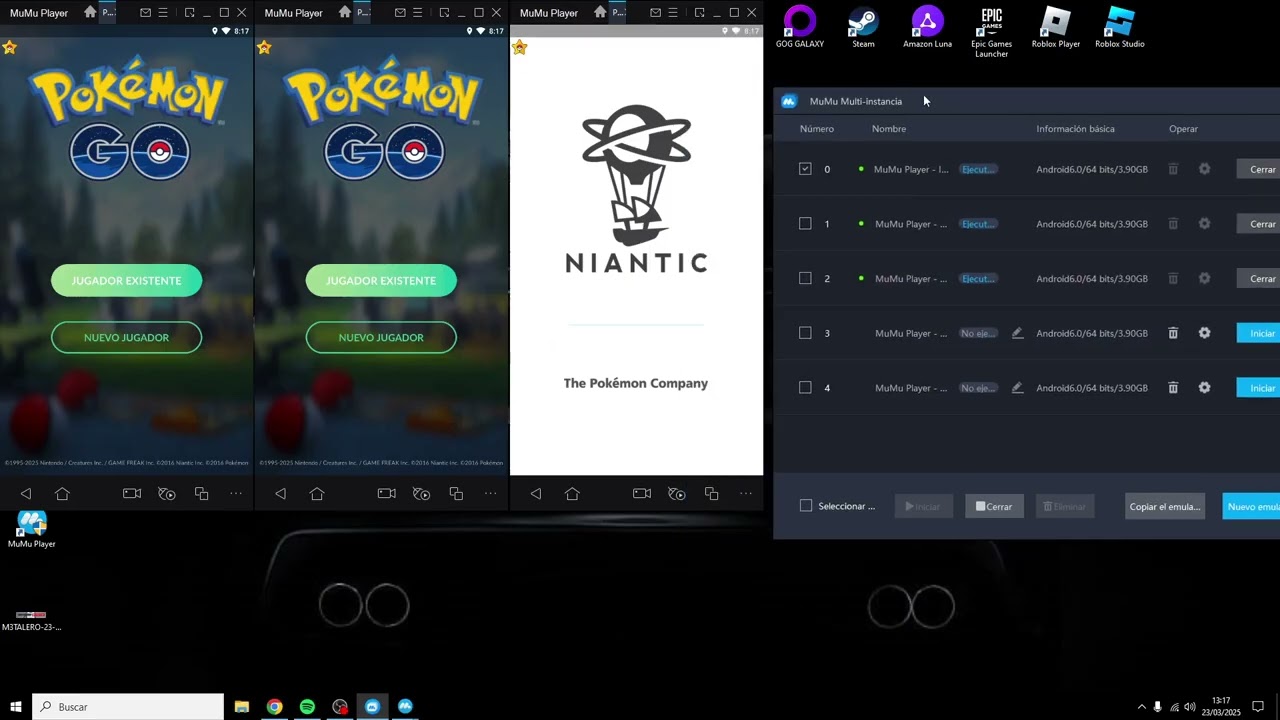Open GOG GALAXY desktop shortcut
Viewport: 1280px width, 720px height.
click(x=799, y=27)
